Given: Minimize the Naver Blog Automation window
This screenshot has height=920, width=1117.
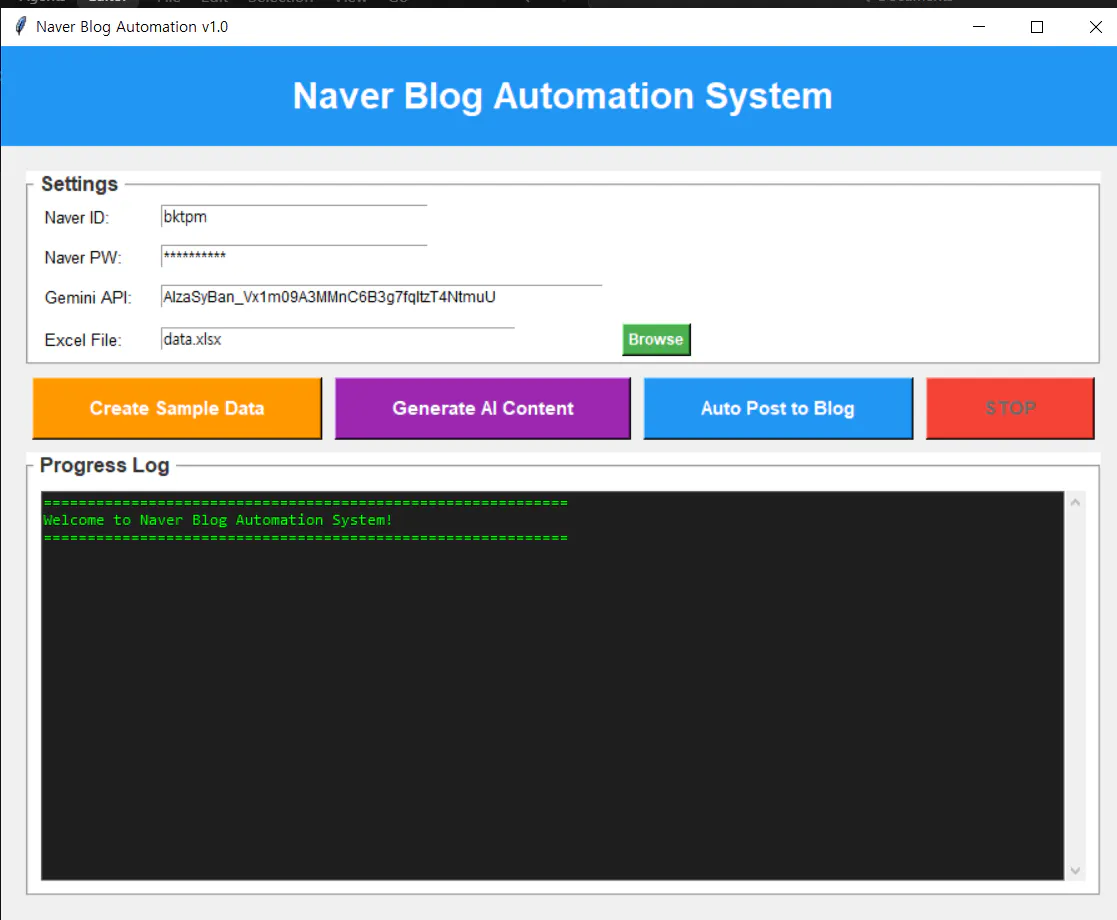Looking at the screenshot, I should (x=979, y=26).
